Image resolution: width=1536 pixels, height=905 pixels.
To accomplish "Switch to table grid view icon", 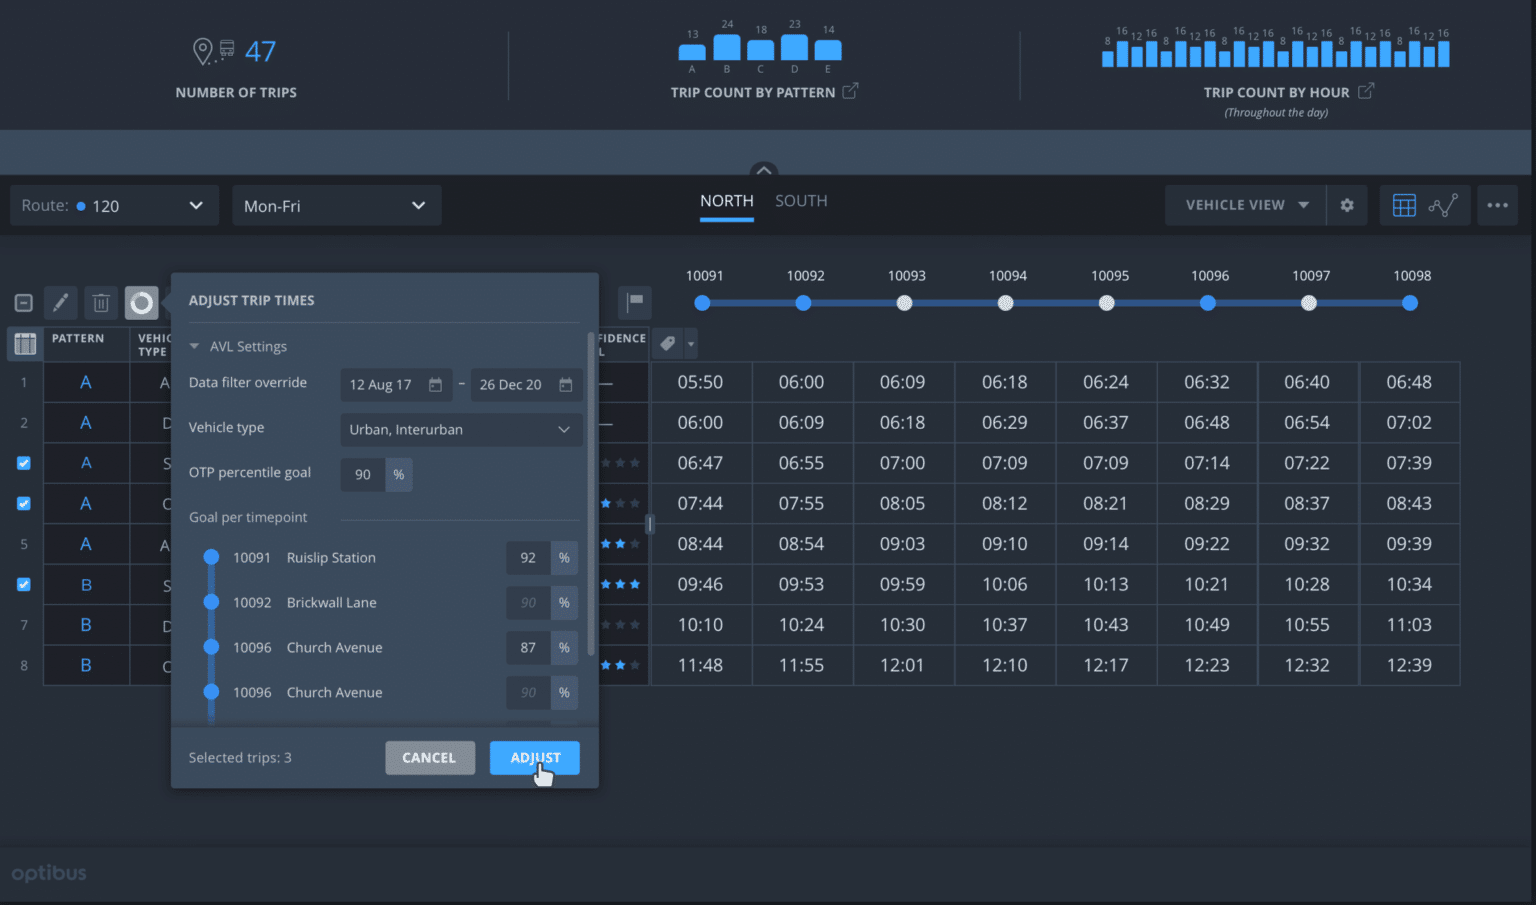I will click(x=1404, y=205).
